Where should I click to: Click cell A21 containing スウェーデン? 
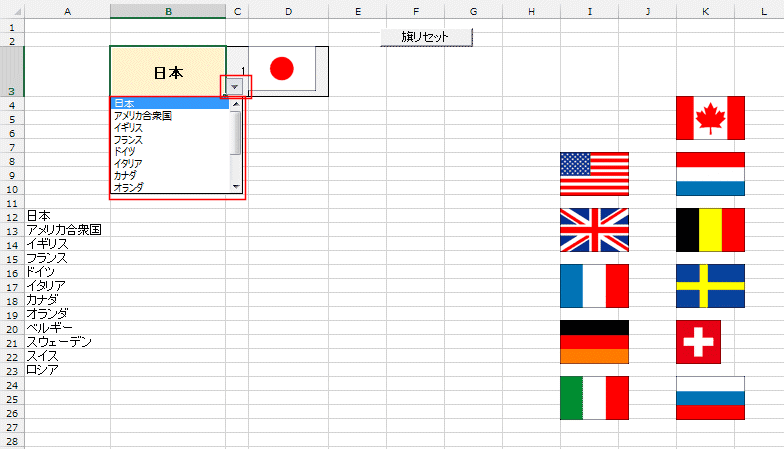point(68,342)
